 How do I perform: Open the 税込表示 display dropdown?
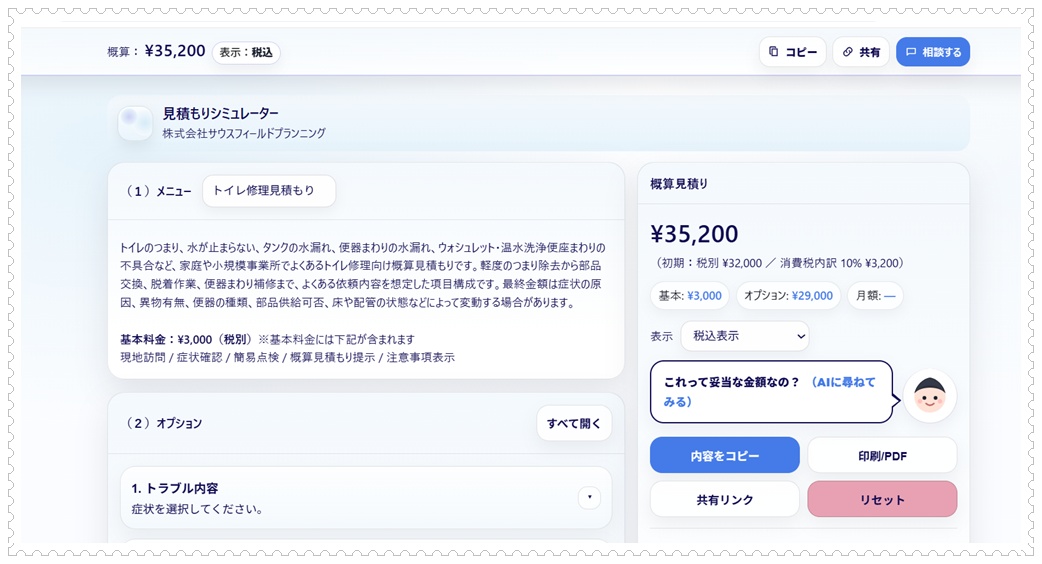coord(745,336)
